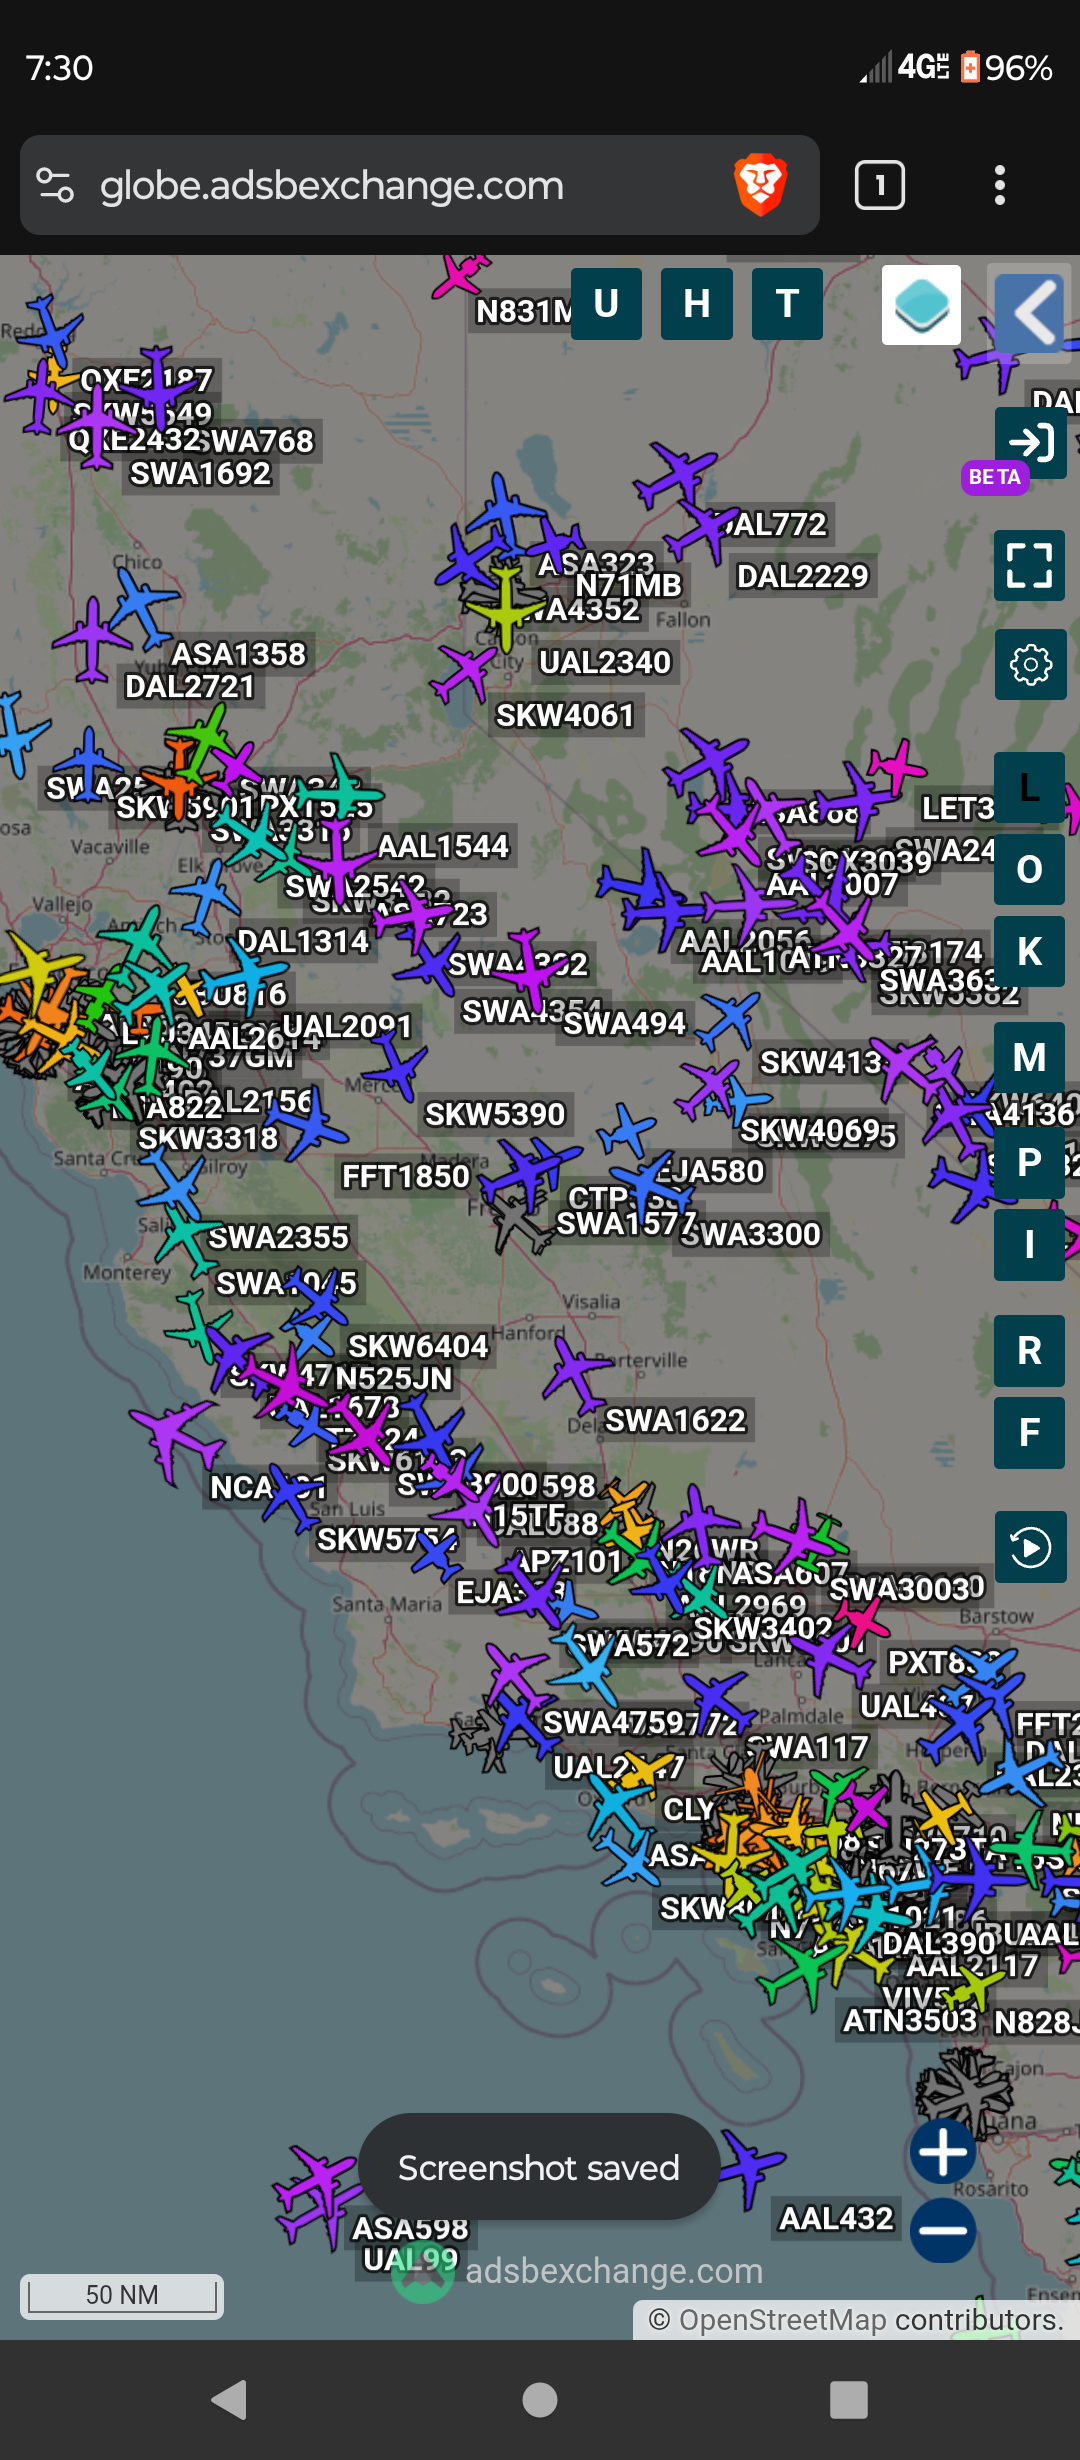Toggle fullscreen map view
Viewport: 1080px width, 2460px height.
coord(1030,565)
